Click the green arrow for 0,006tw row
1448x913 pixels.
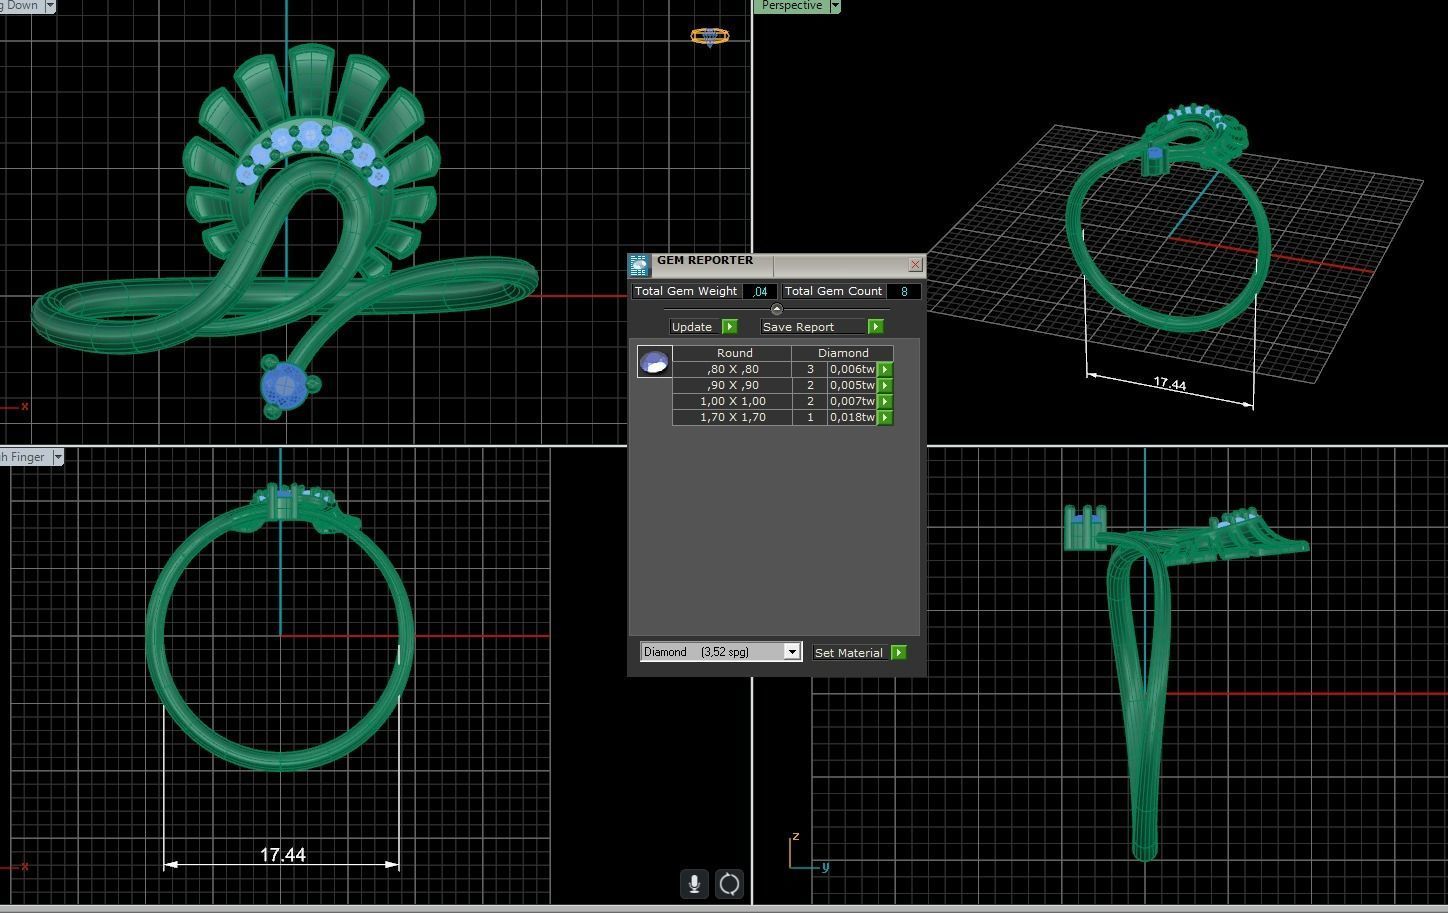click(x=884, y=369)
